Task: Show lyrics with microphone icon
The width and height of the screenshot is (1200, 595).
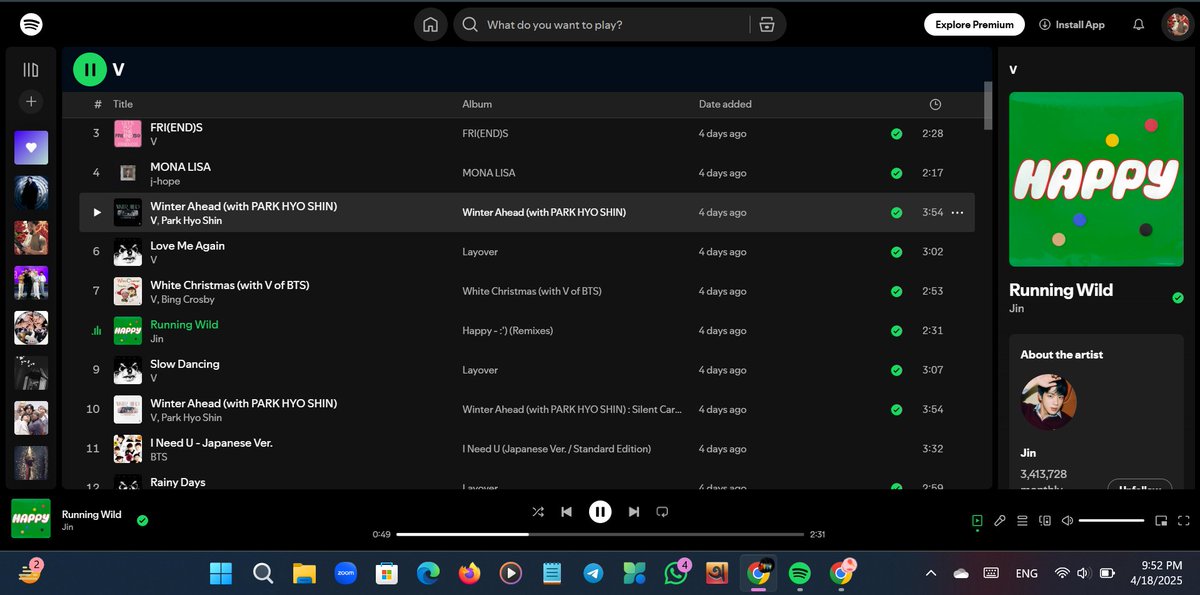Action: [1000, 520]
